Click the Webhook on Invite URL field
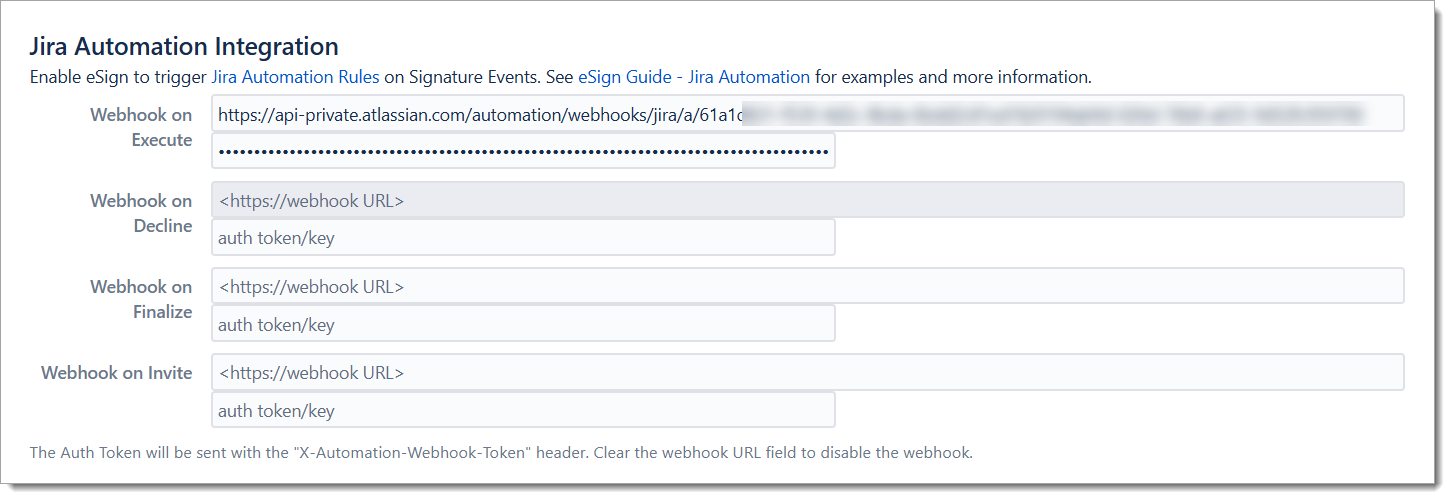 [x=807, y=372]
